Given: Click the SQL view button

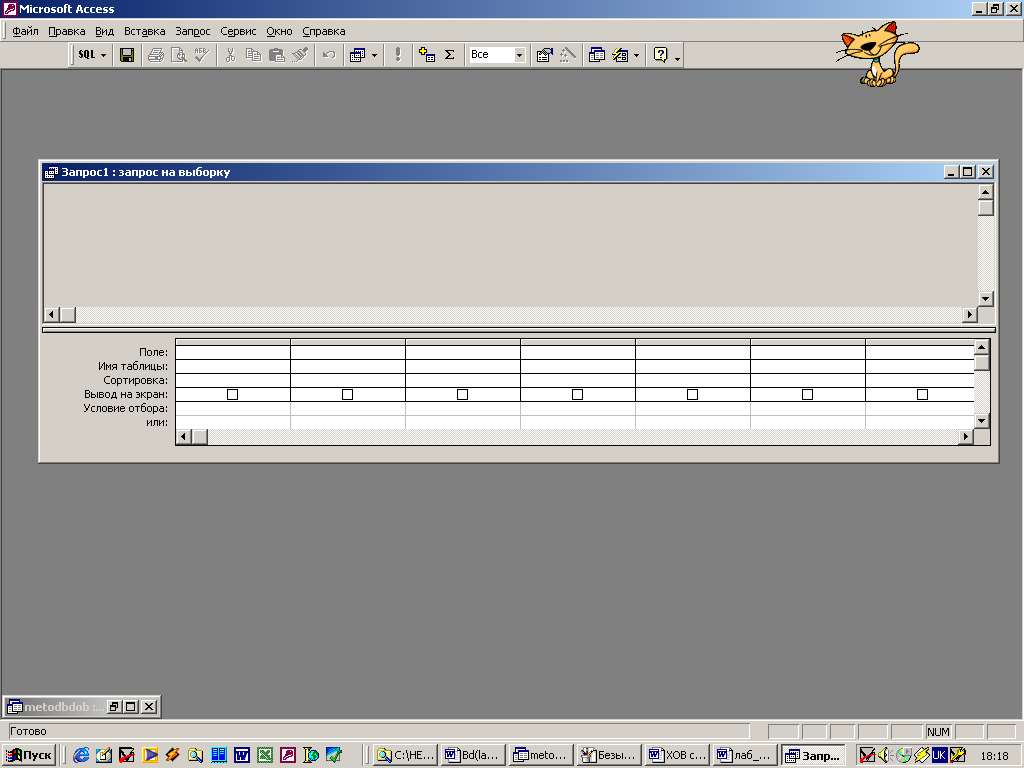Looking at the screenshot, I should point(87,55).
